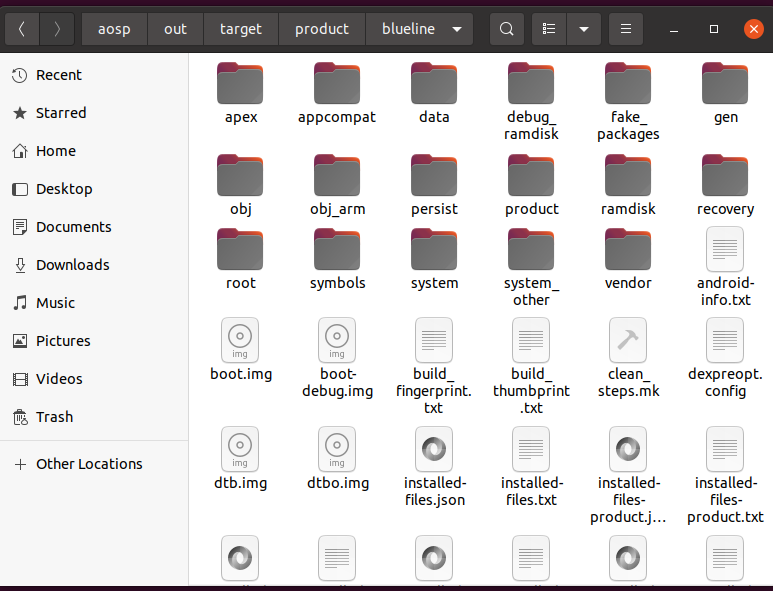The width and height of the screenshot is (773, 591).
Task: Select the installed-files.json file icon
Action: click(x=434, y=448)
